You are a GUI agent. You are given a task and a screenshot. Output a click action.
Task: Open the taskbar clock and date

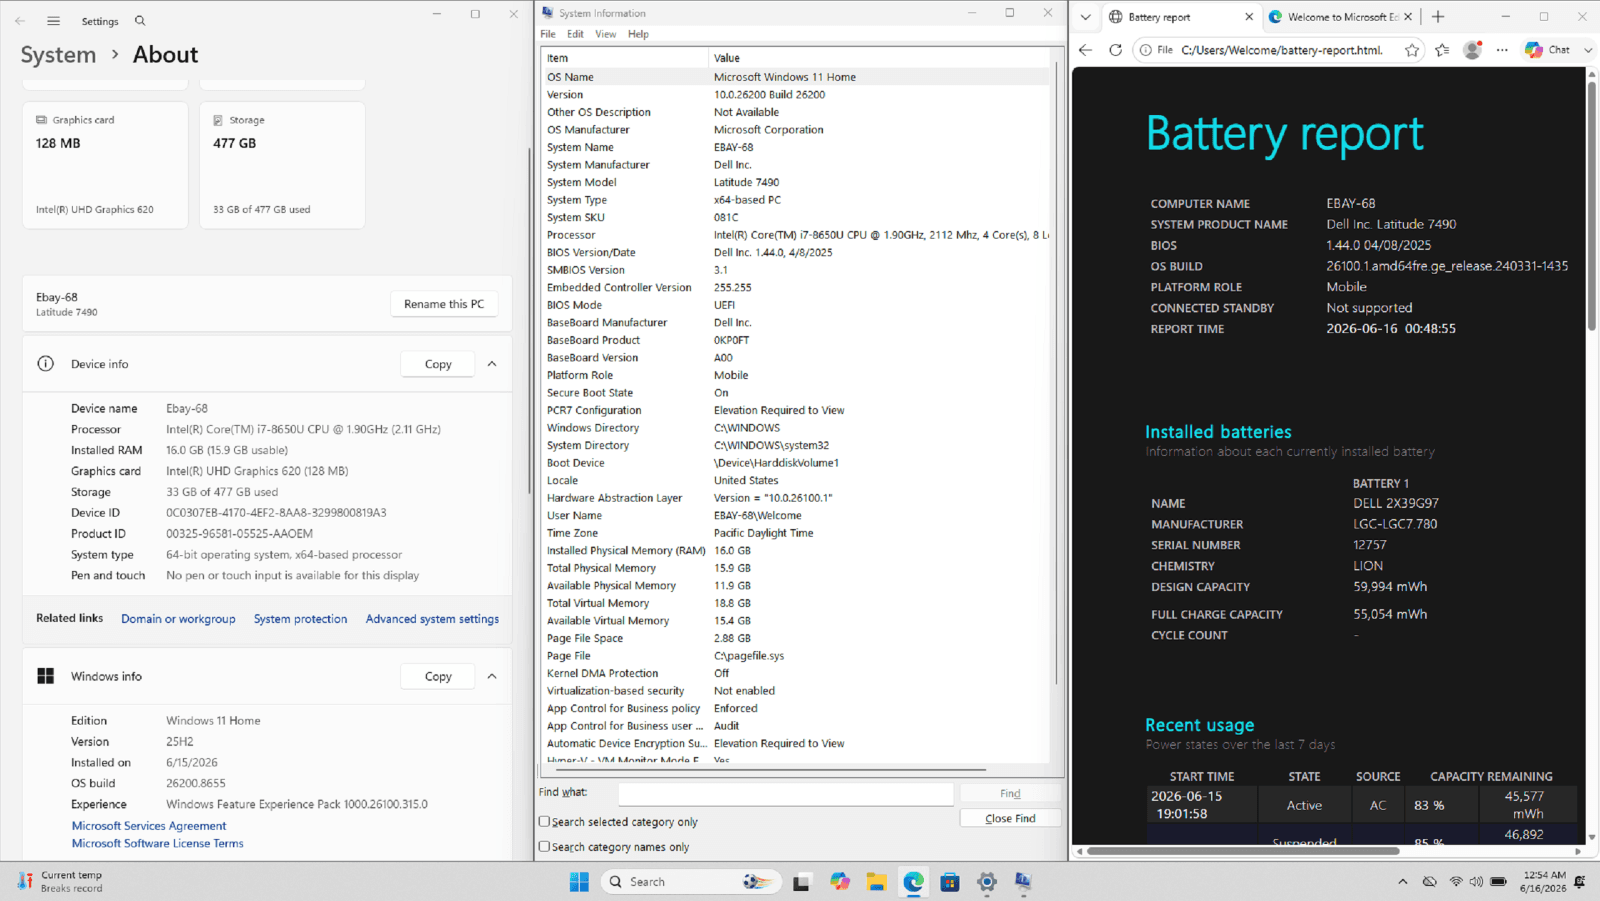pyautogui.click(x=1544, y=882)
